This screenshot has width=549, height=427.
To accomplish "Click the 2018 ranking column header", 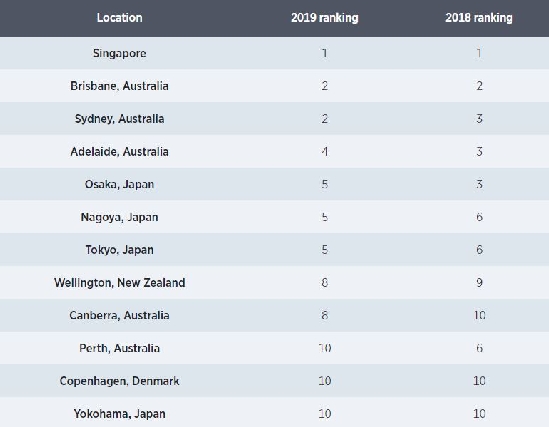I will [x=479, y=18].
